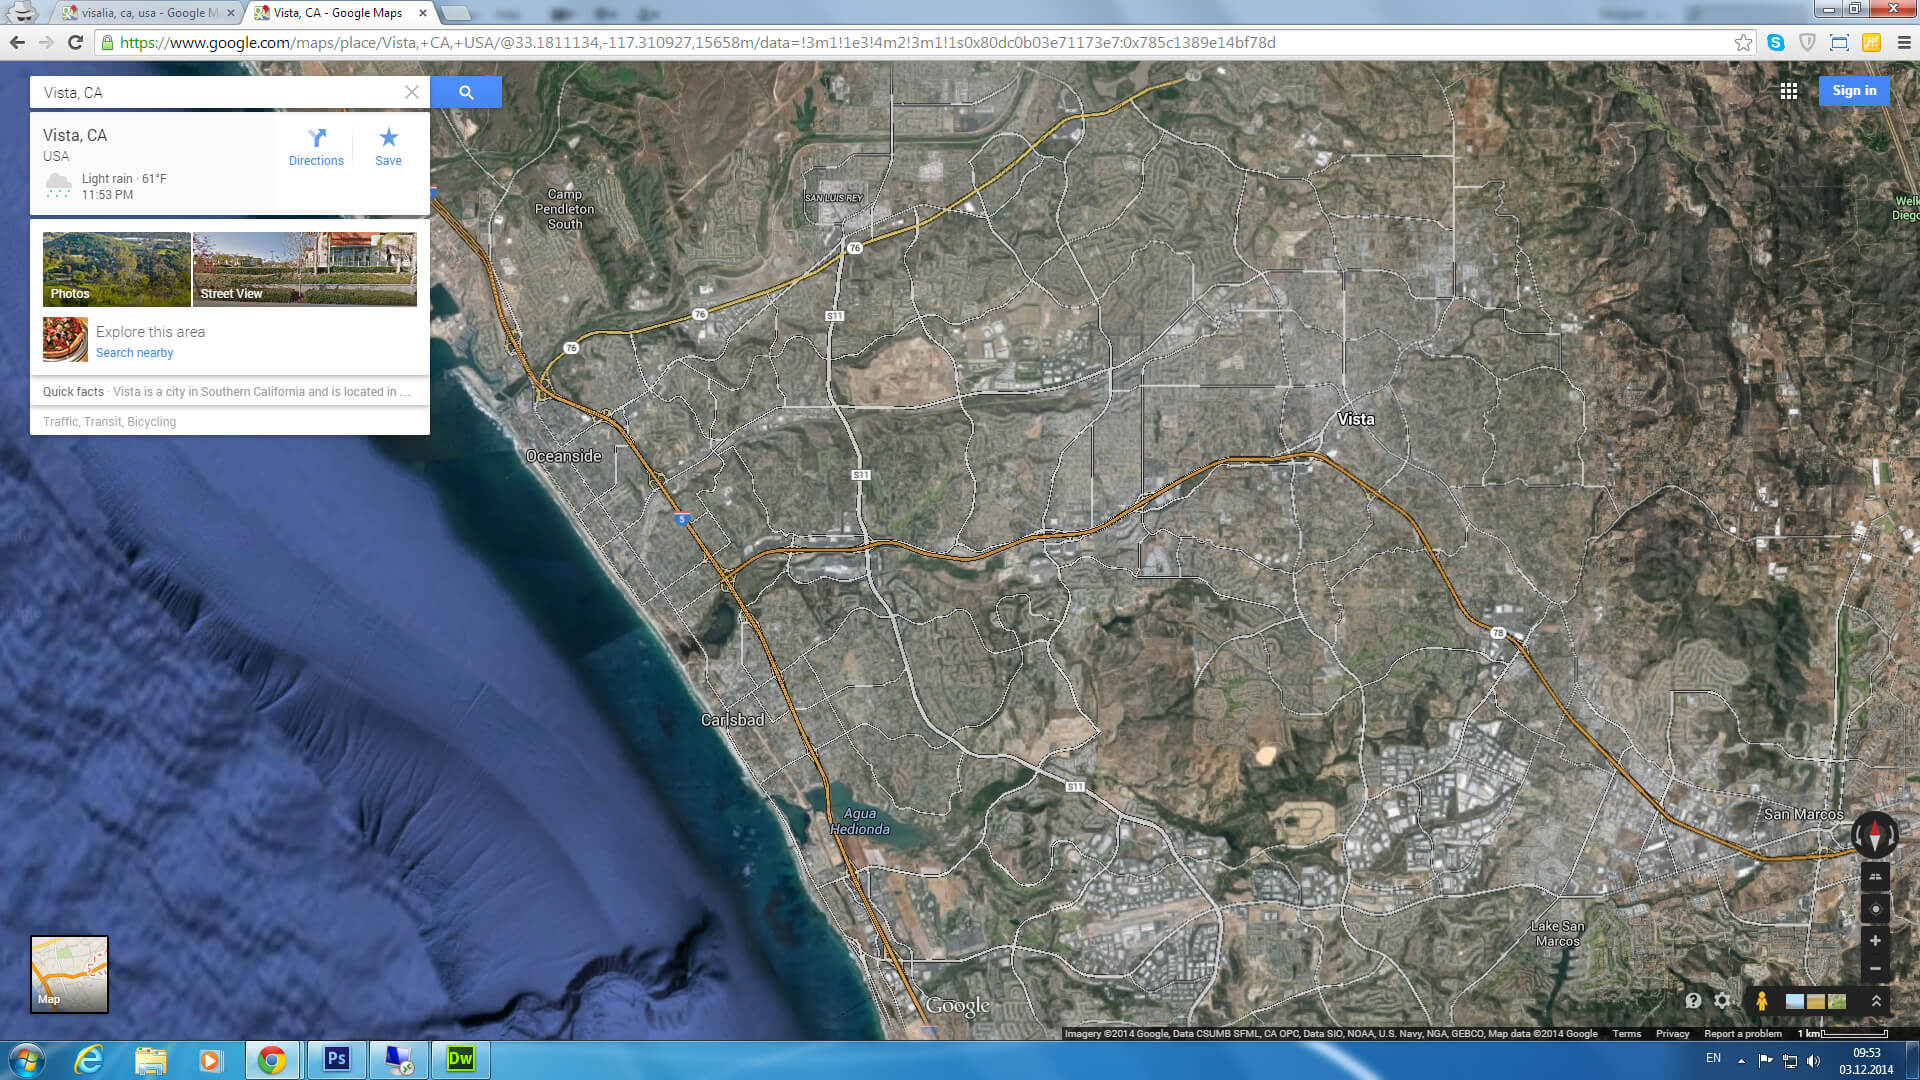Open map settings gear
Screen dimensions: 1920x1080
click(1722, 1000)
